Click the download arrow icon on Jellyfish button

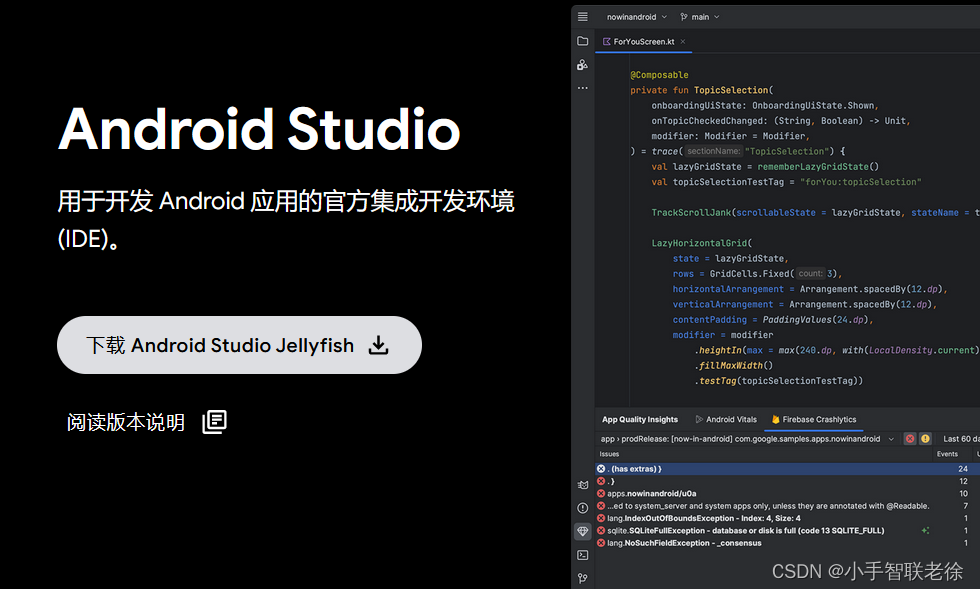click(x=378, y=345)
